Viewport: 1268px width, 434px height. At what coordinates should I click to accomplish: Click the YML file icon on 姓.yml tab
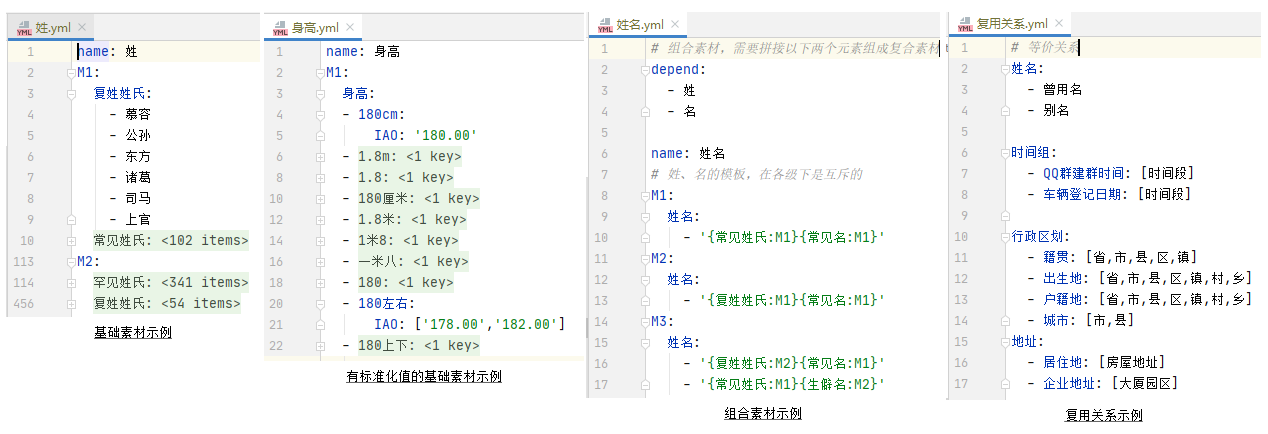(24, 29)
